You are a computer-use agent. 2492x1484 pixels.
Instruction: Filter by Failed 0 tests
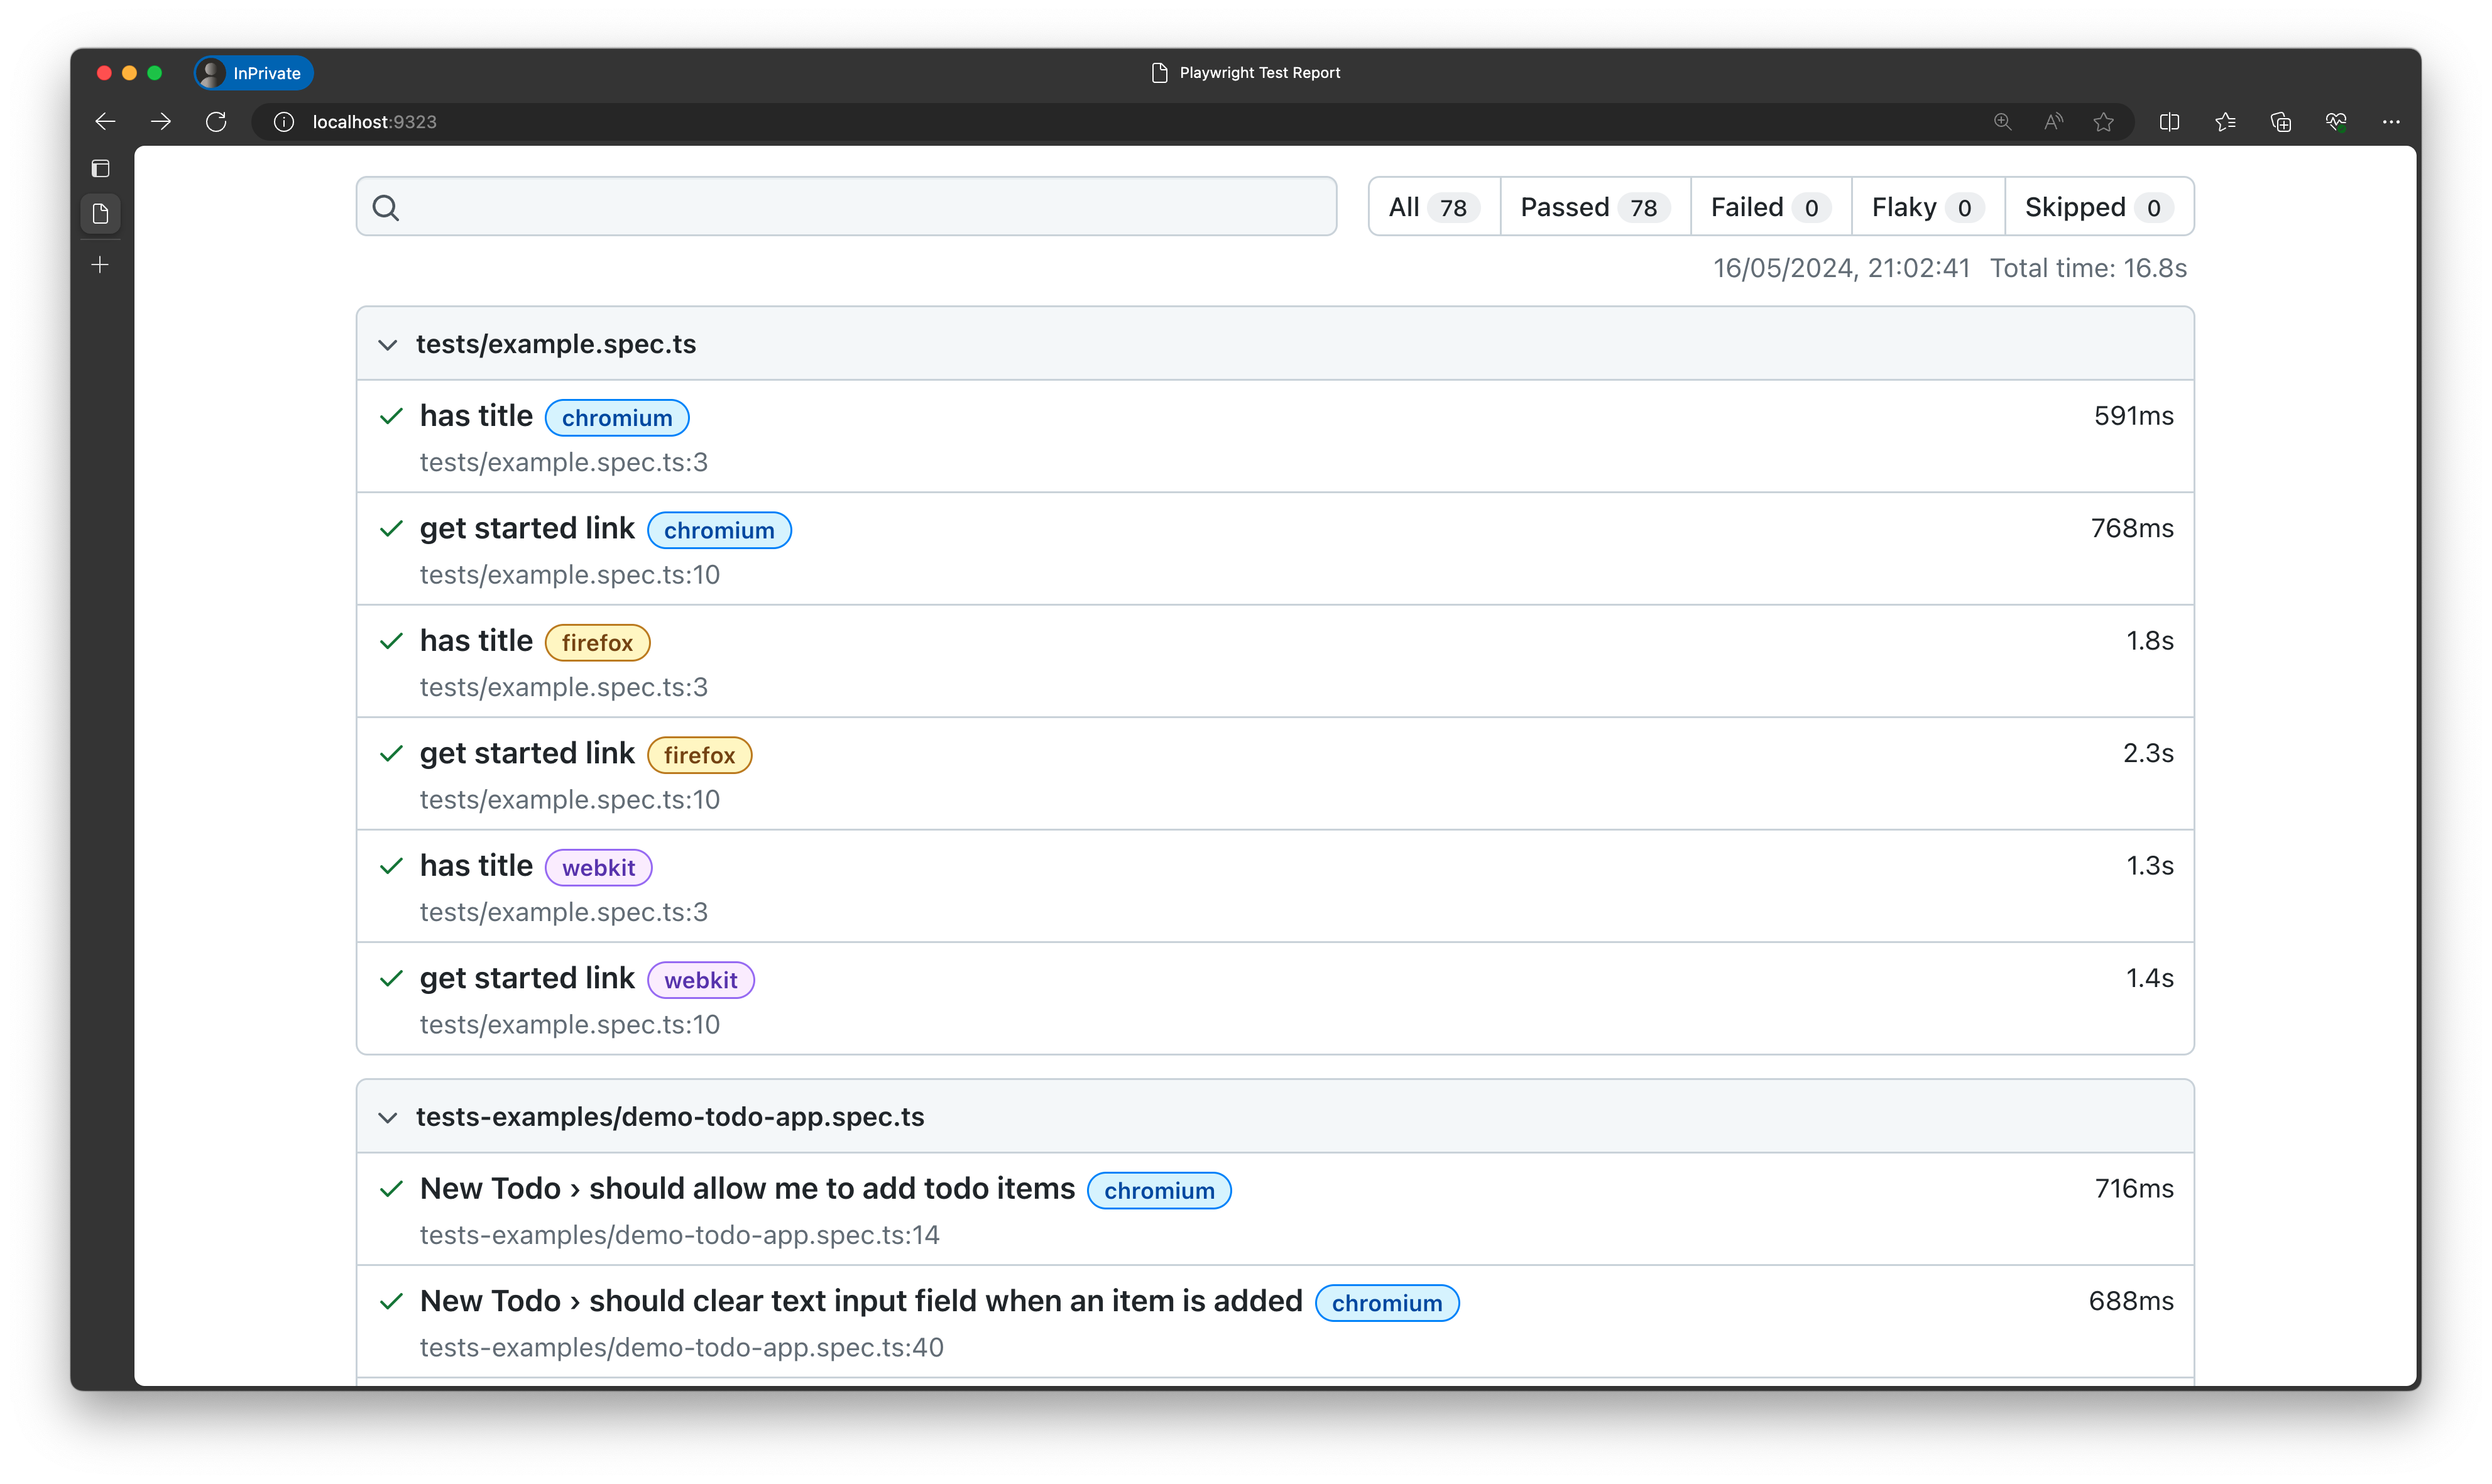1770,207
